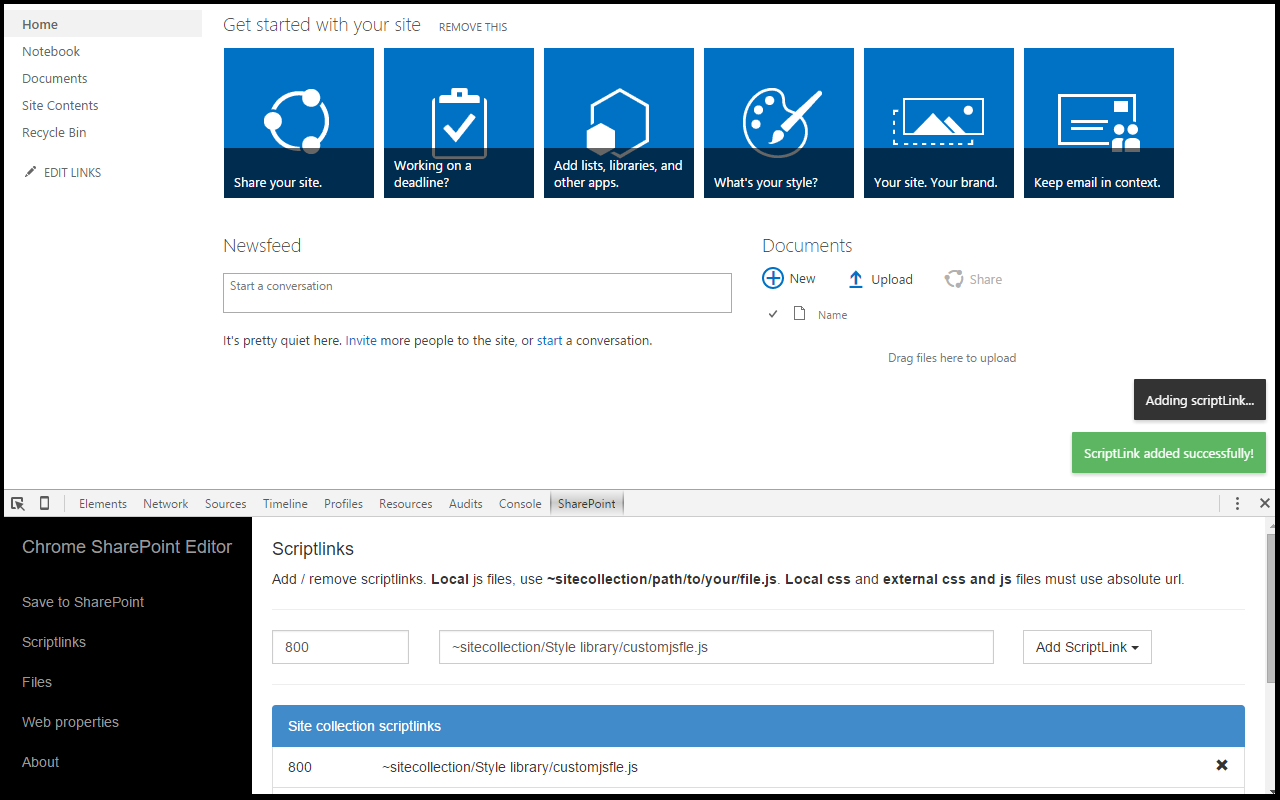
Task: Click the Invite link in Newsfeed
Action: click(x=361, y=340)
